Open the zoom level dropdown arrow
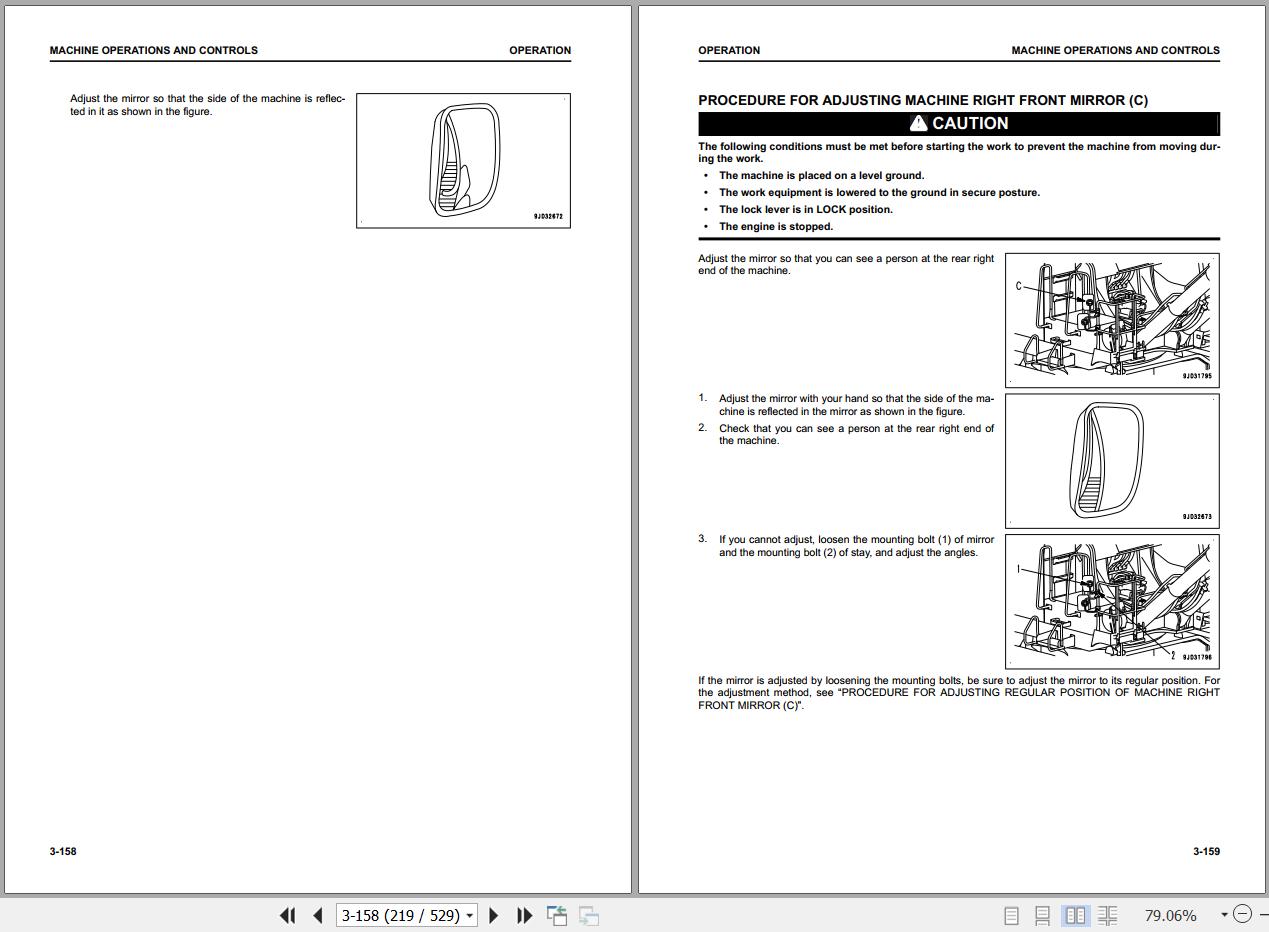The width and height of the screenshot is (1269, 932). [1224, 915]
